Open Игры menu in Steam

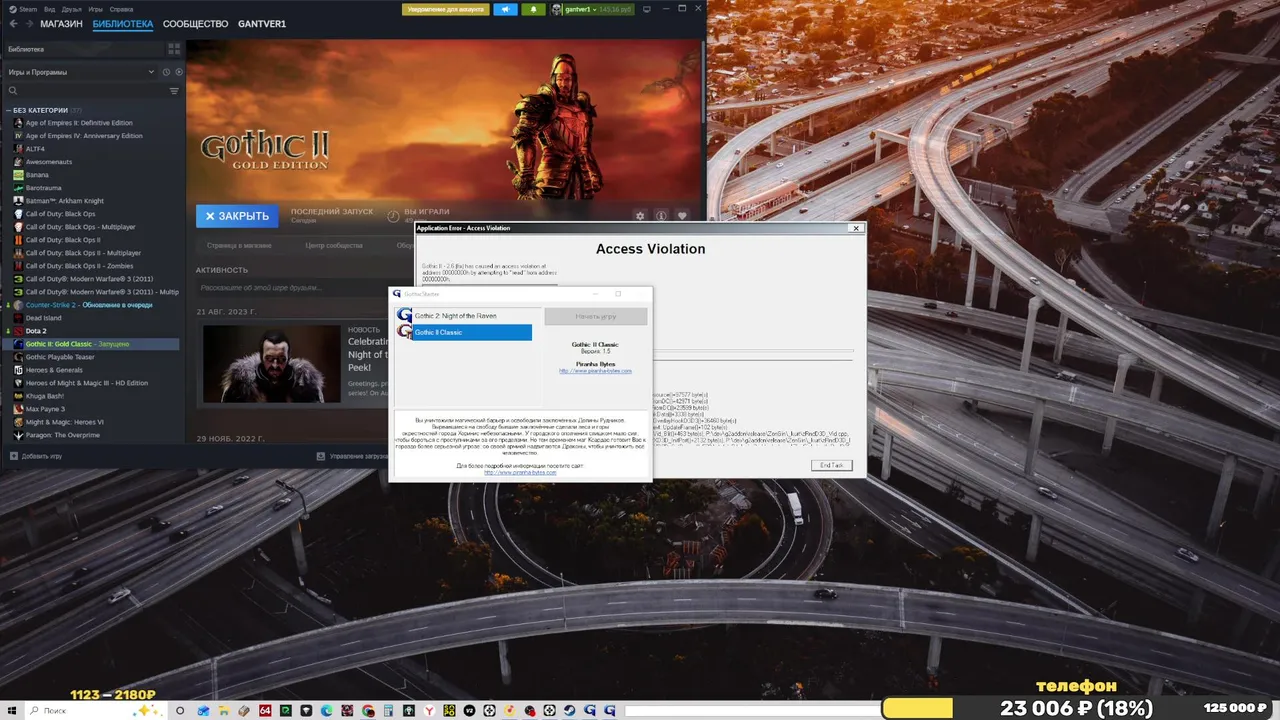95,9
